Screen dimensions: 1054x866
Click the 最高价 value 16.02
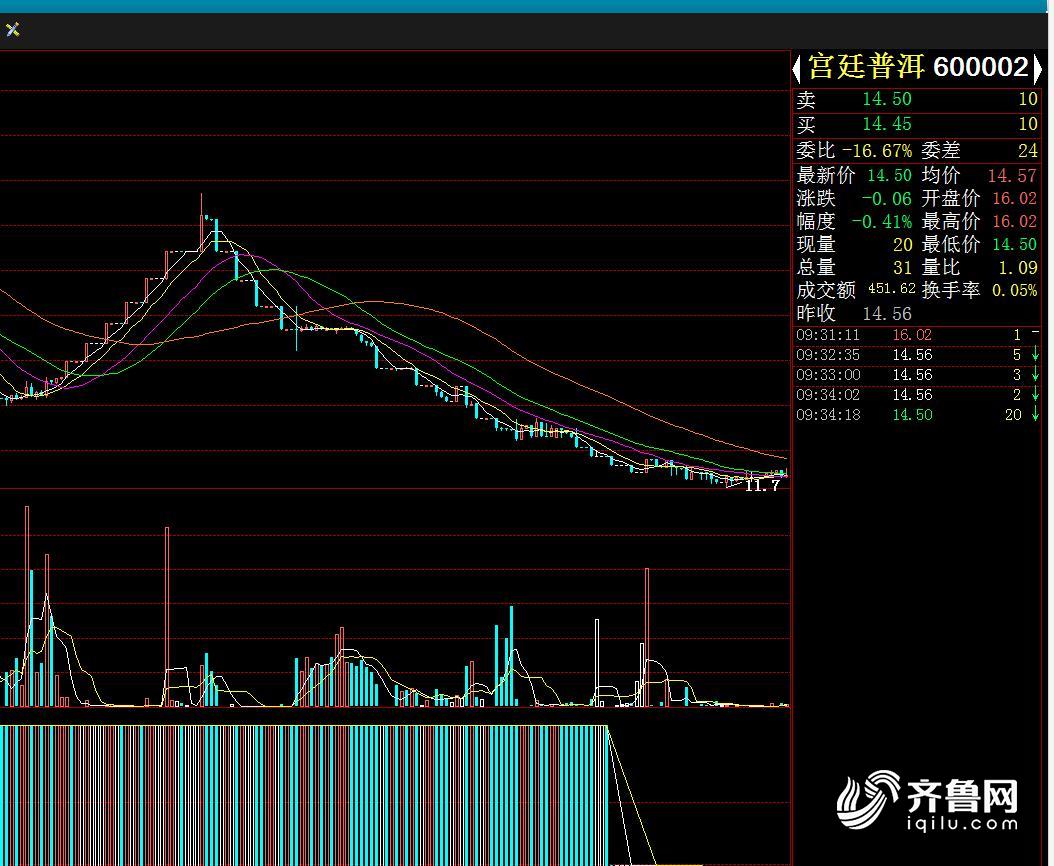1014,221
